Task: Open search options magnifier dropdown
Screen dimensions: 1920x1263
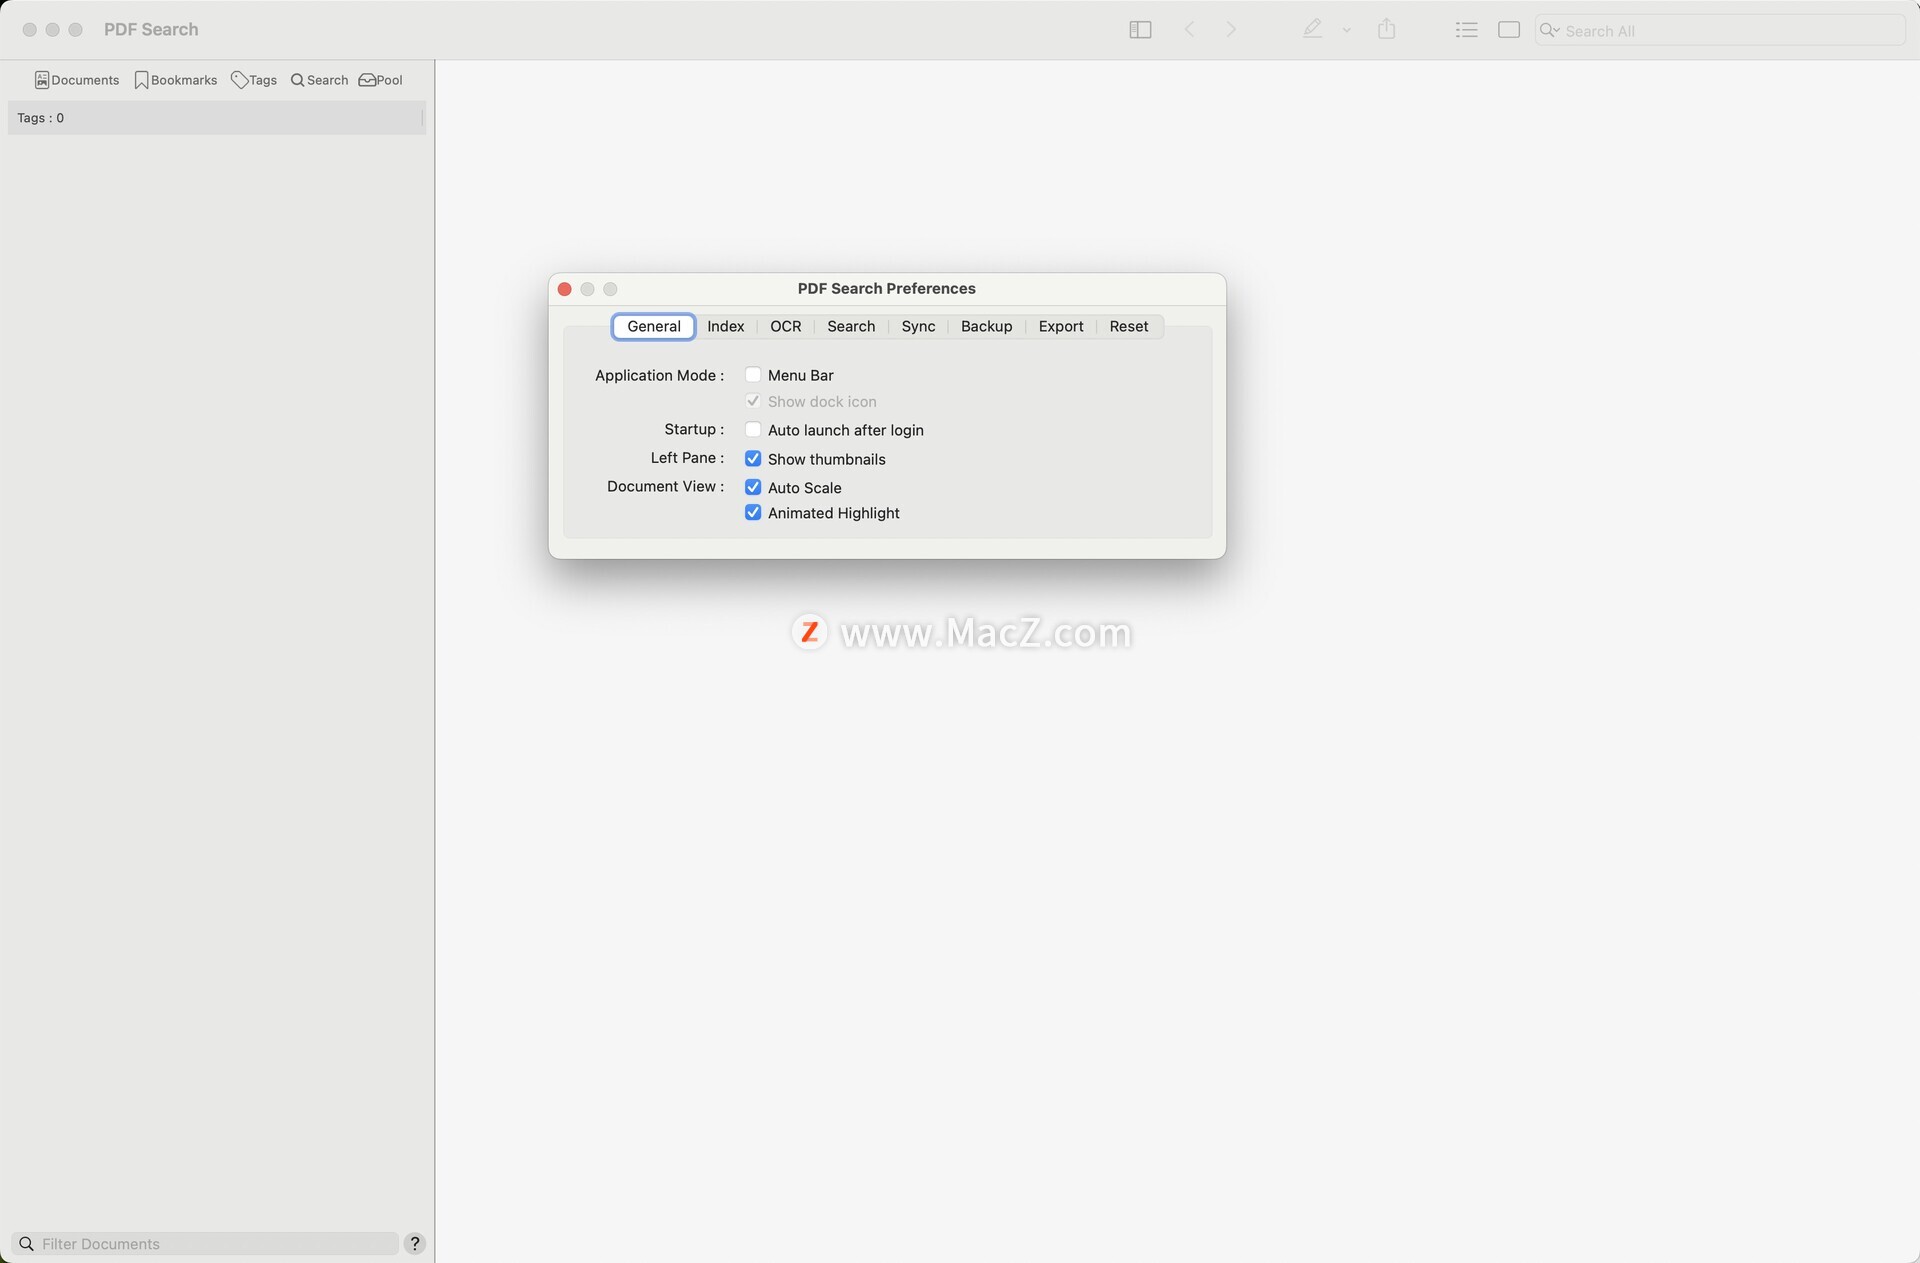Action: click(x=1550, y=30)
